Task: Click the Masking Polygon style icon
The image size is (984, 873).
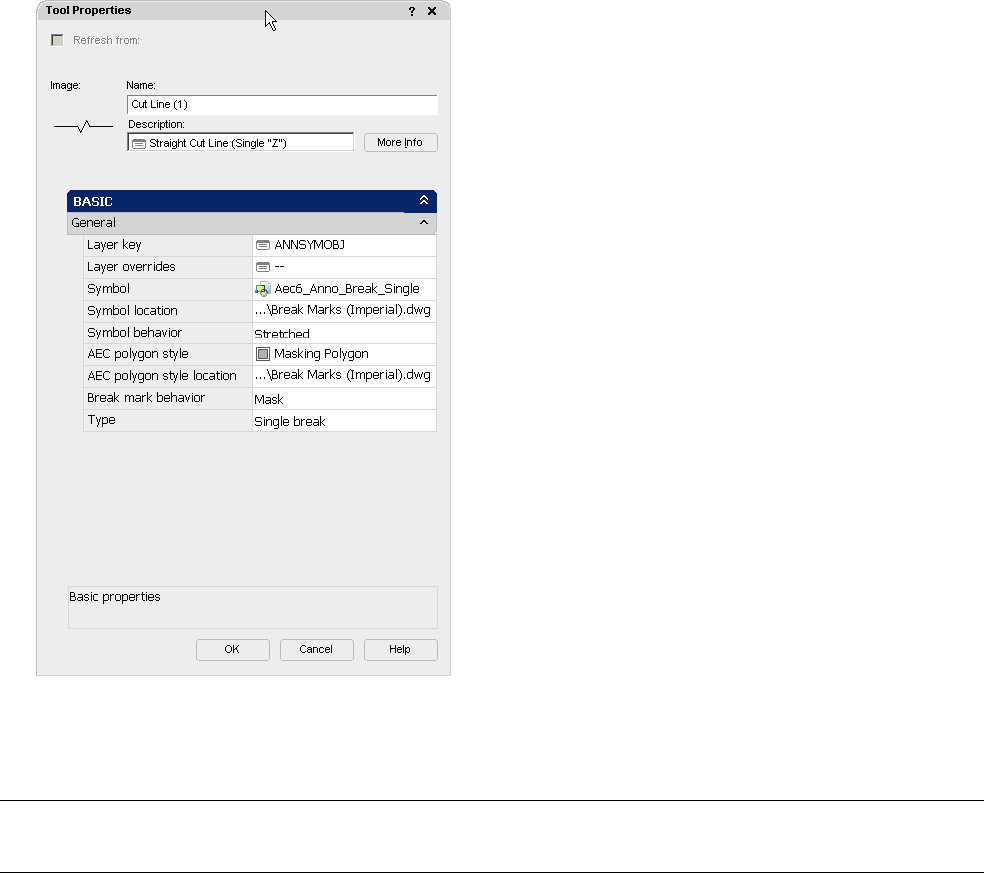Action: [x=263, y=354]
